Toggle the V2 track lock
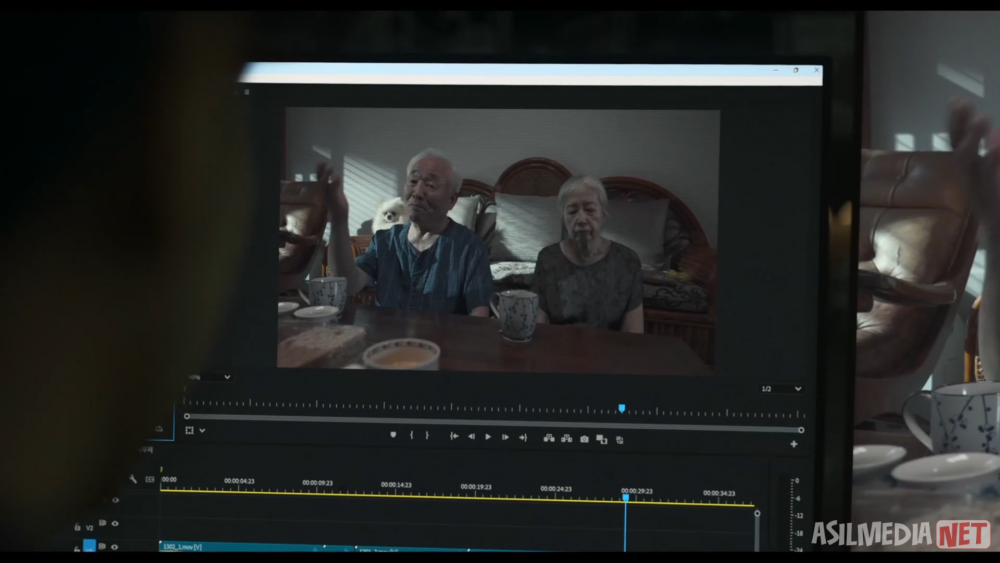This screenshot has width=1000, height=563. (78, 526)
